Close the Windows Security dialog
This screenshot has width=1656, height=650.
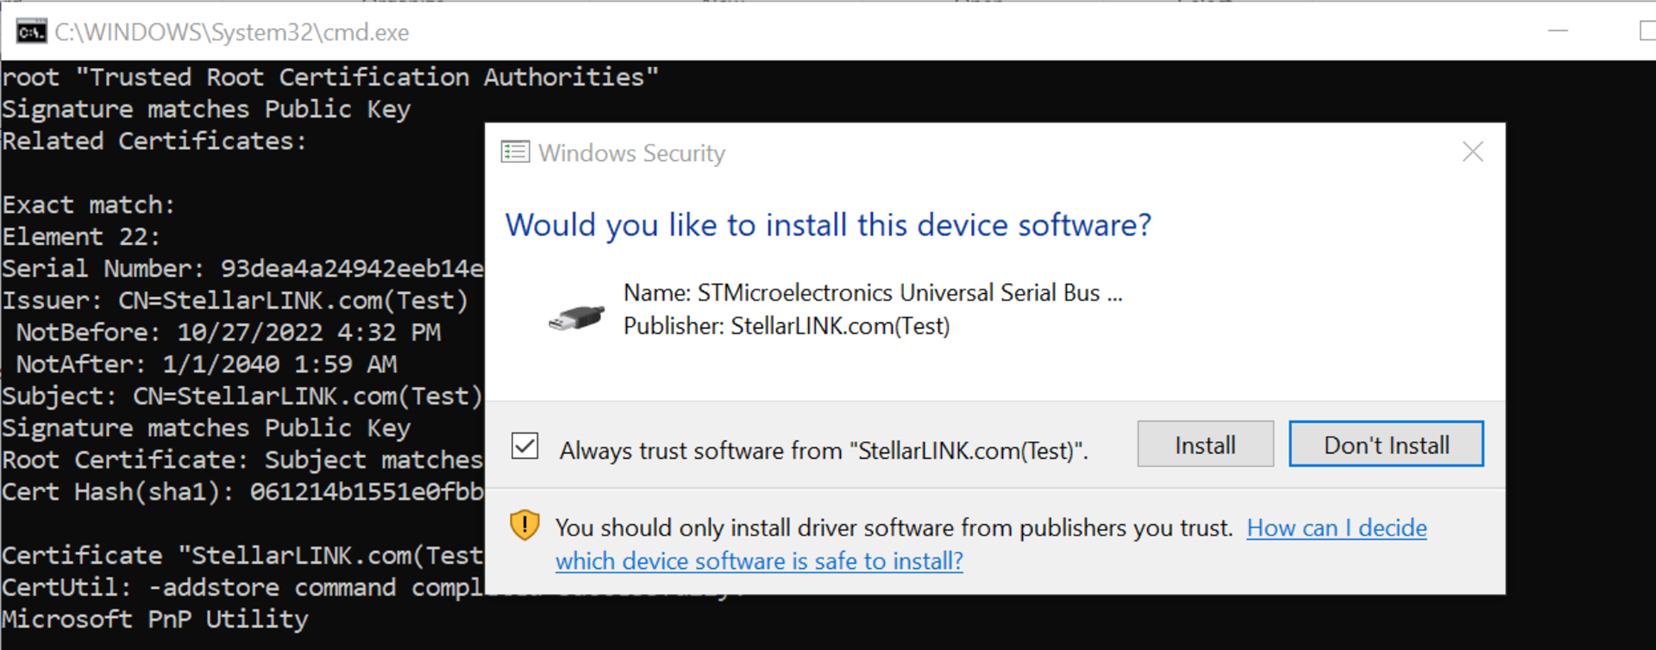(1472, 152)
